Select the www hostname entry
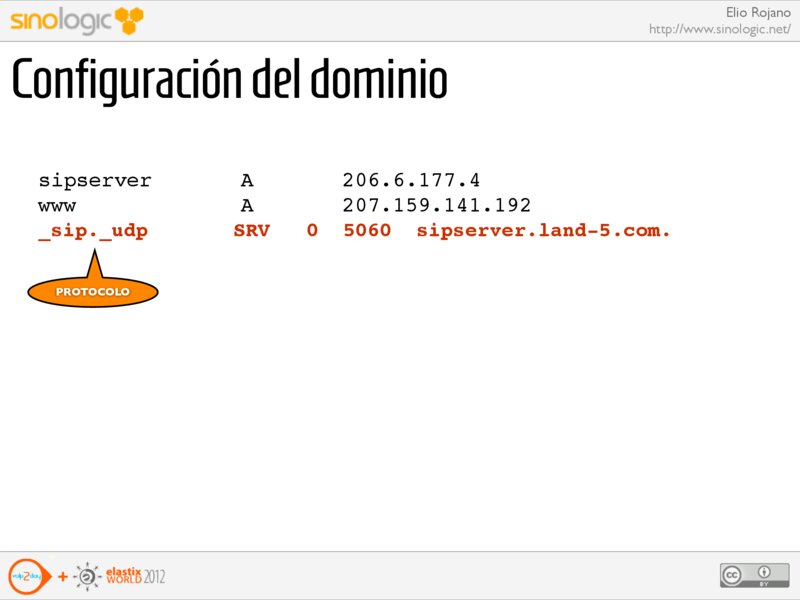This screenshot has width=800, height=600. coord(56,206)
